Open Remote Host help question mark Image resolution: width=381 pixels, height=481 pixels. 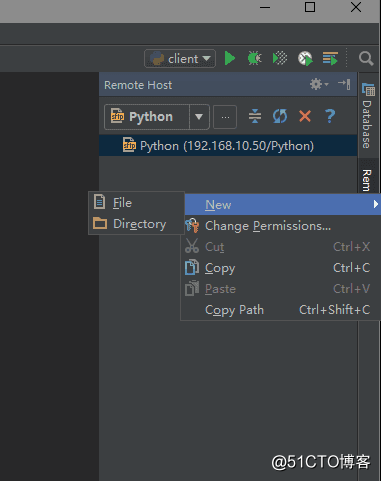point(330,116)
